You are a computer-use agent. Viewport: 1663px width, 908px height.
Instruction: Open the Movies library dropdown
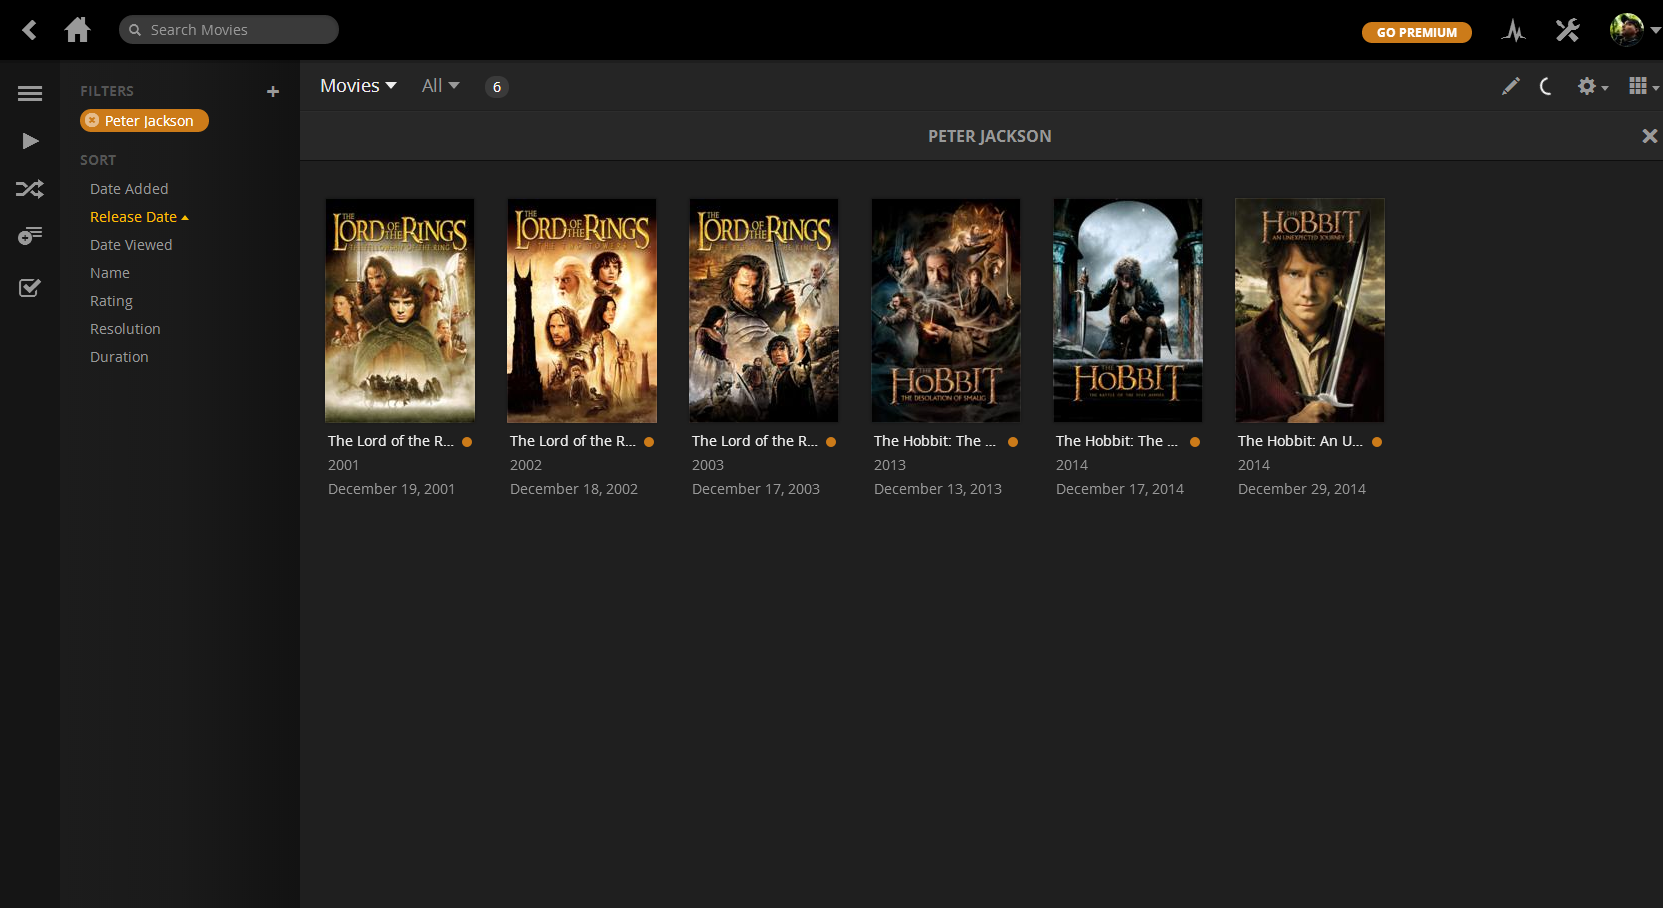[358, 86]
